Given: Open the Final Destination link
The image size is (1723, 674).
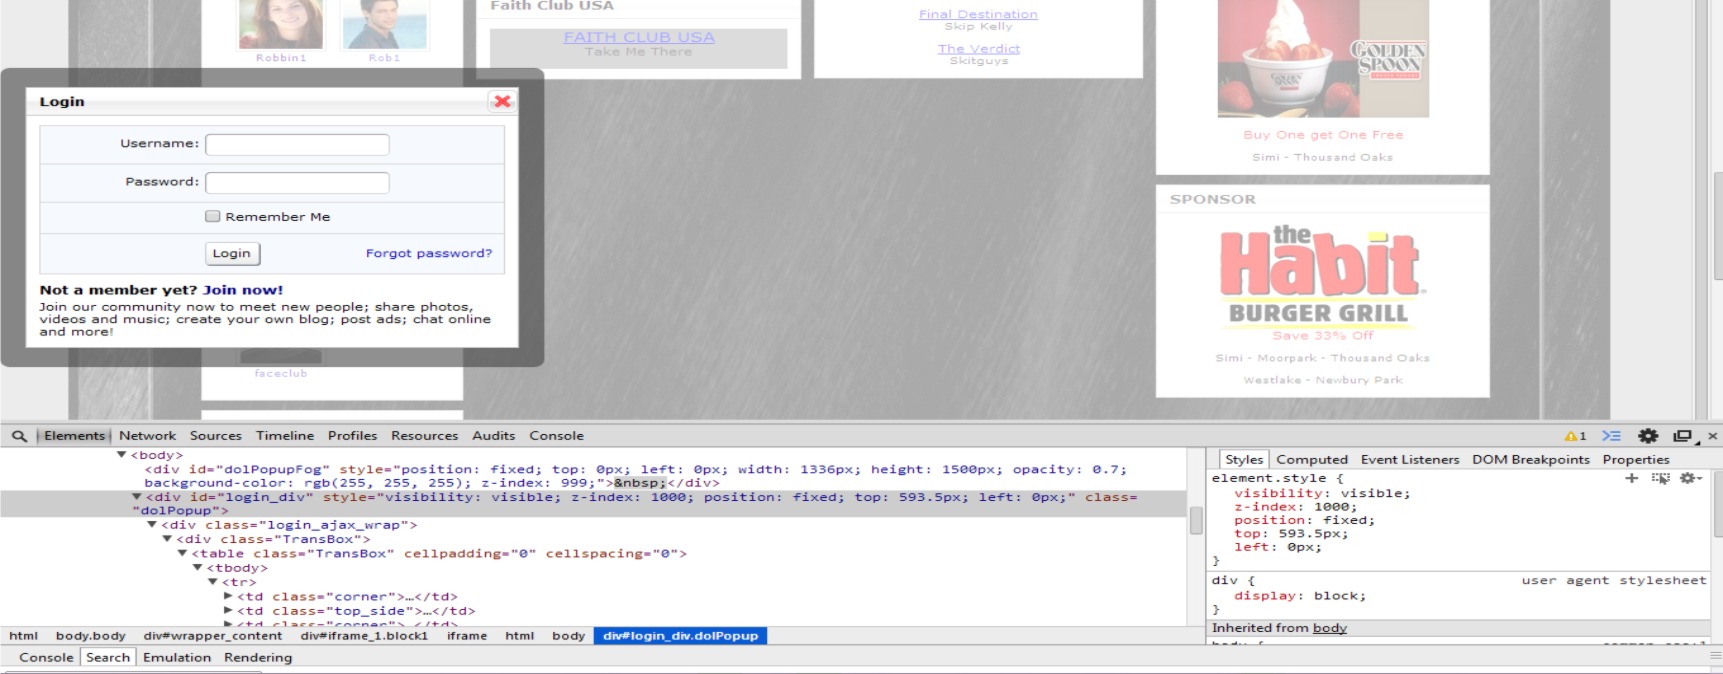Looking at the screenshot, I should (x=978, y=14).
